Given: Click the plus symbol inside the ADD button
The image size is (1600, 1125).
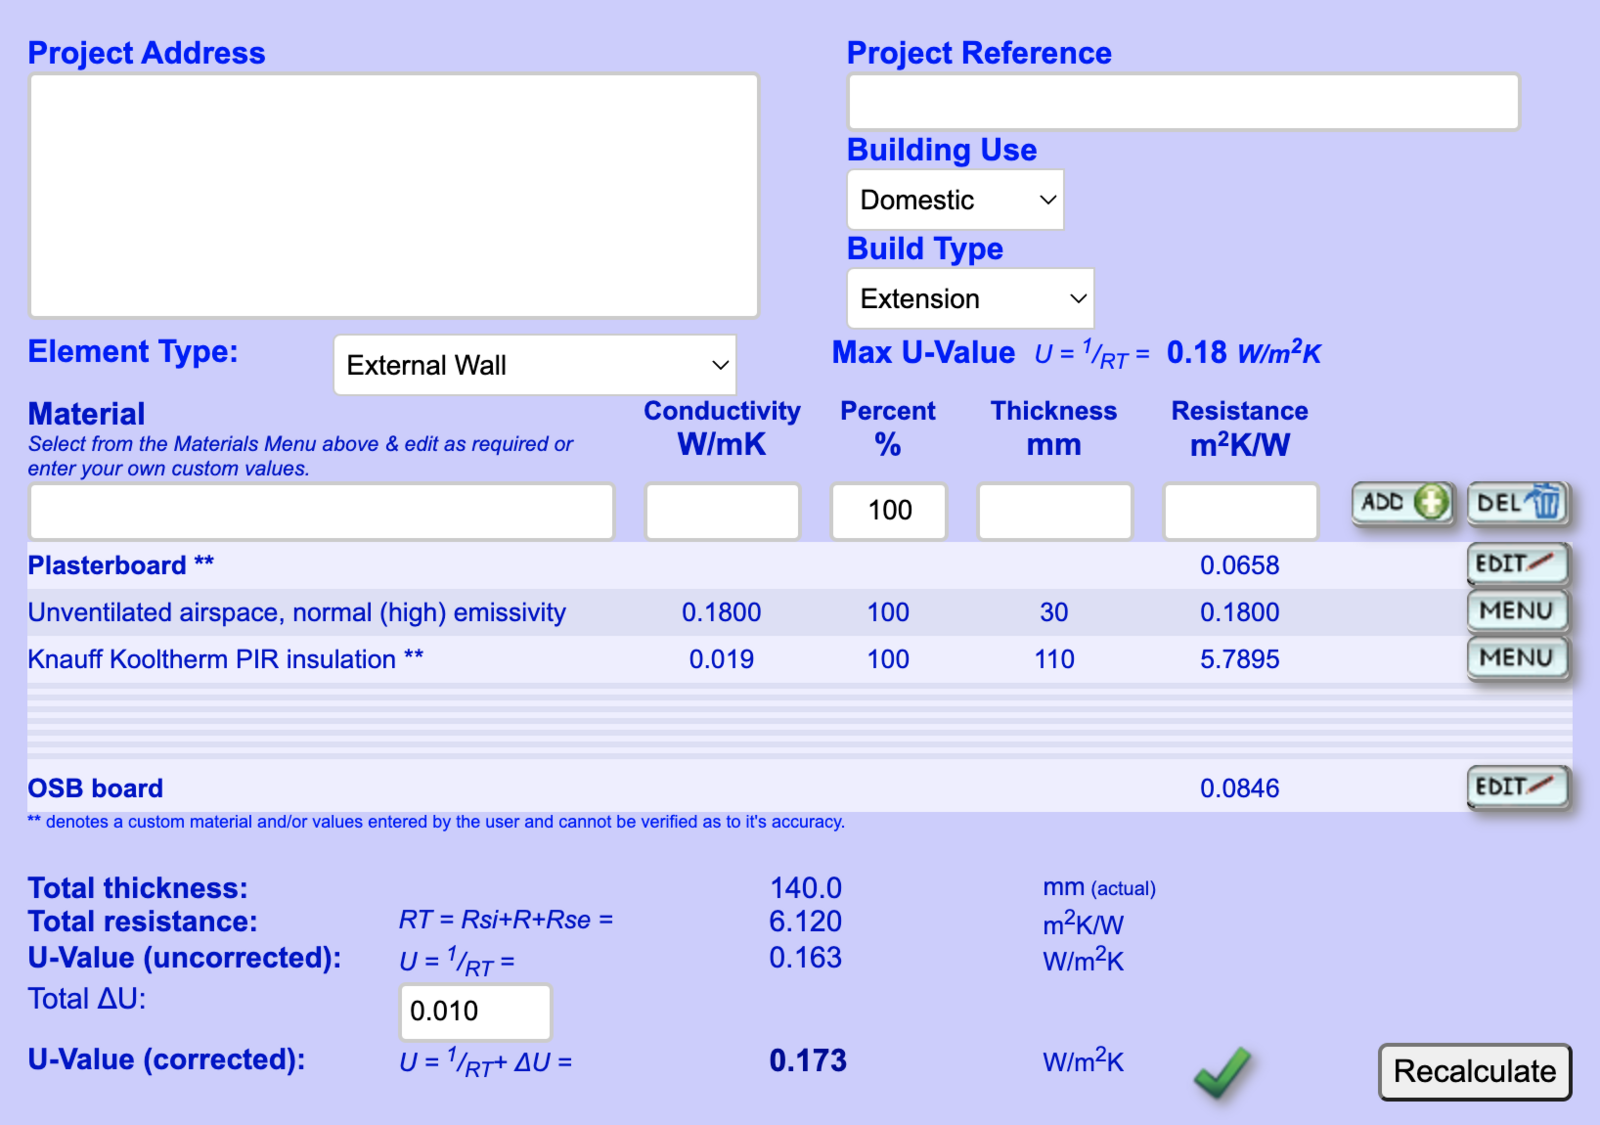Looking at the screenshot, I should pyautogui.click(x=1431, y=504).
